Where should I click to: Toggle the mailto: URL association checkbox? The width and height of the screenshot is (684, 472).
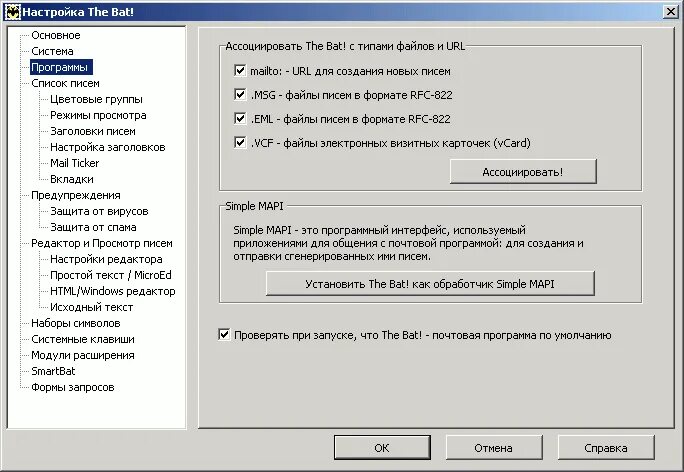pos(240,71)
